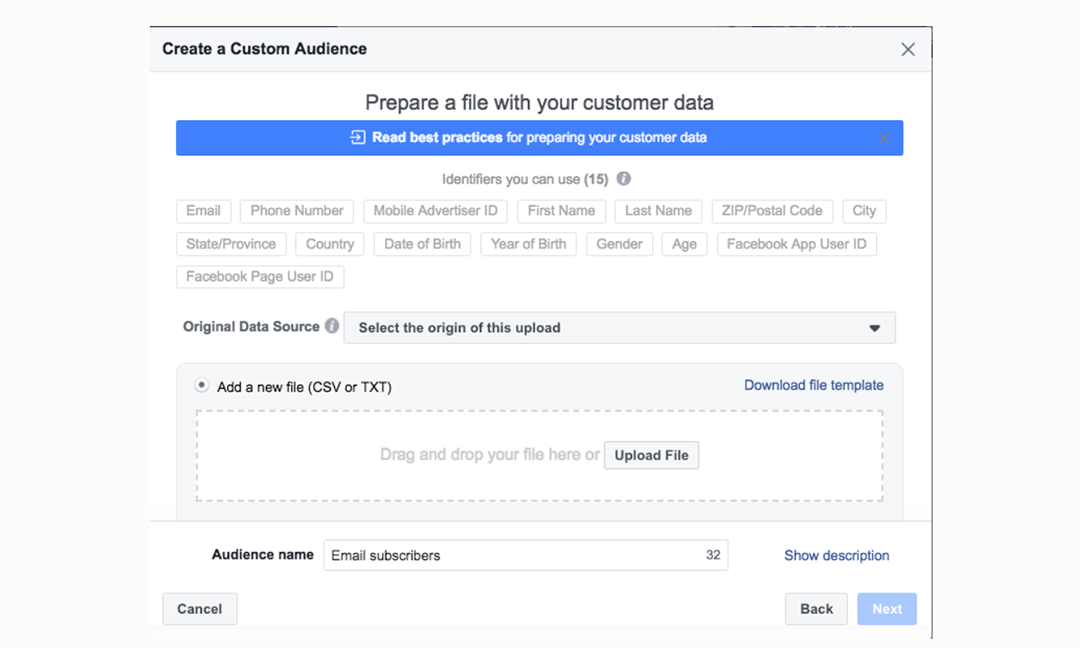Viewport: 1080px width, 648px height.
Task: Click the Email identifier tag
Action: pyautogui.click(x=203, y=211)
